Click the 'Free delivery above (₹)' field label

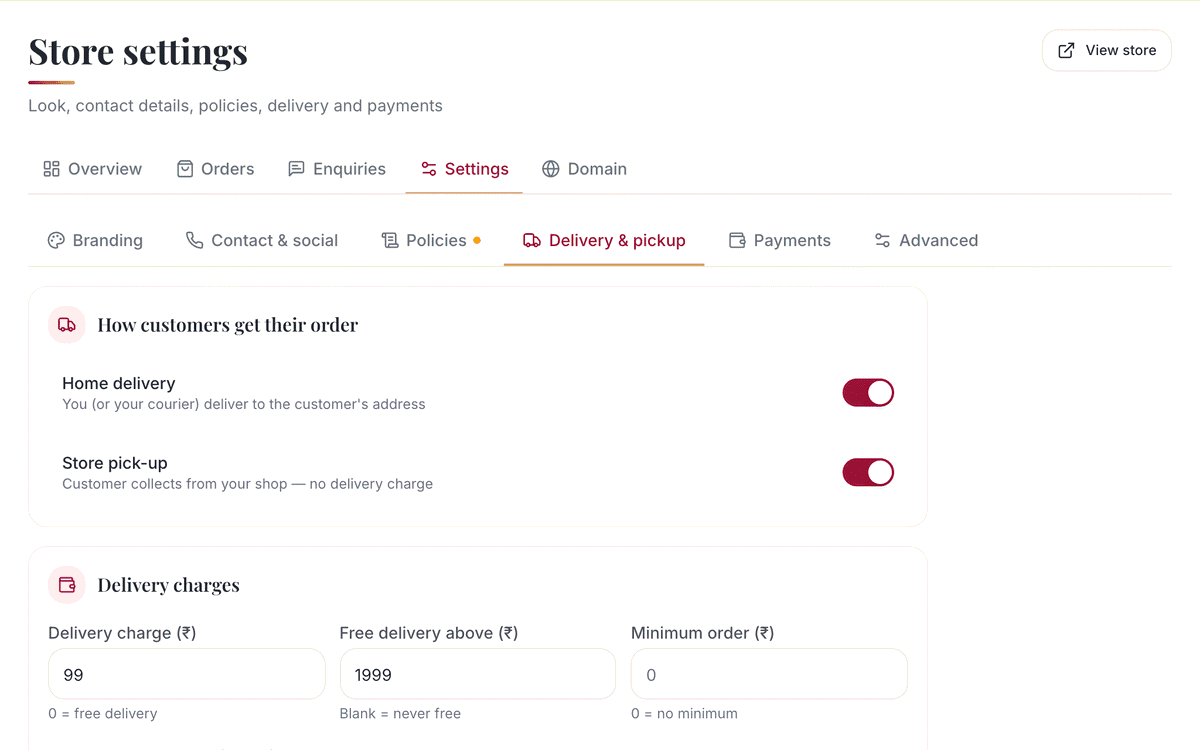[x=429, y=633]
